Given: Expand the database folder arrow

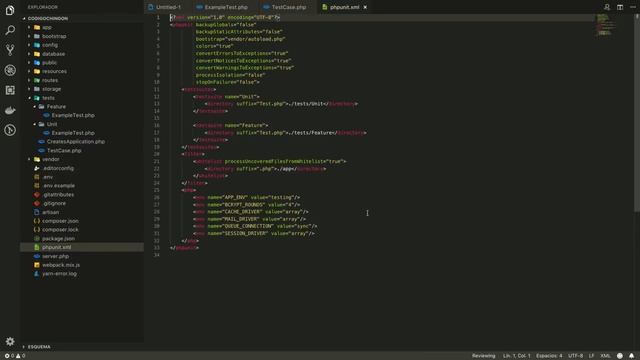Looking at the screenshot, I should point(29,54).
